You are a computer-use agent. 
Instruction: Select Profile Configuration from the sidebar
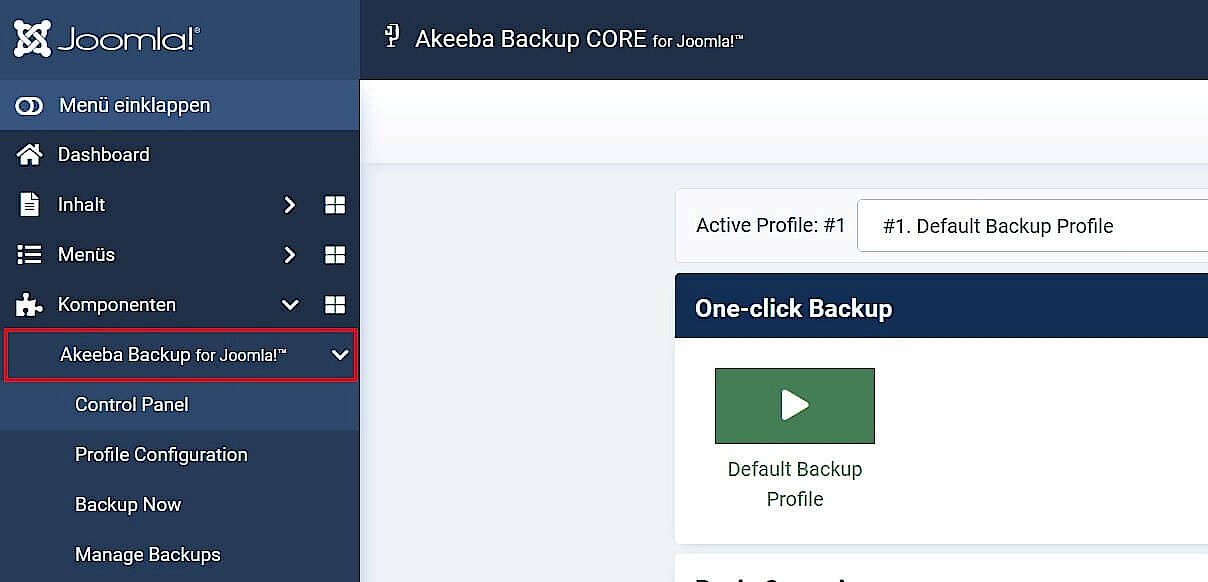(x=160, y=454)
